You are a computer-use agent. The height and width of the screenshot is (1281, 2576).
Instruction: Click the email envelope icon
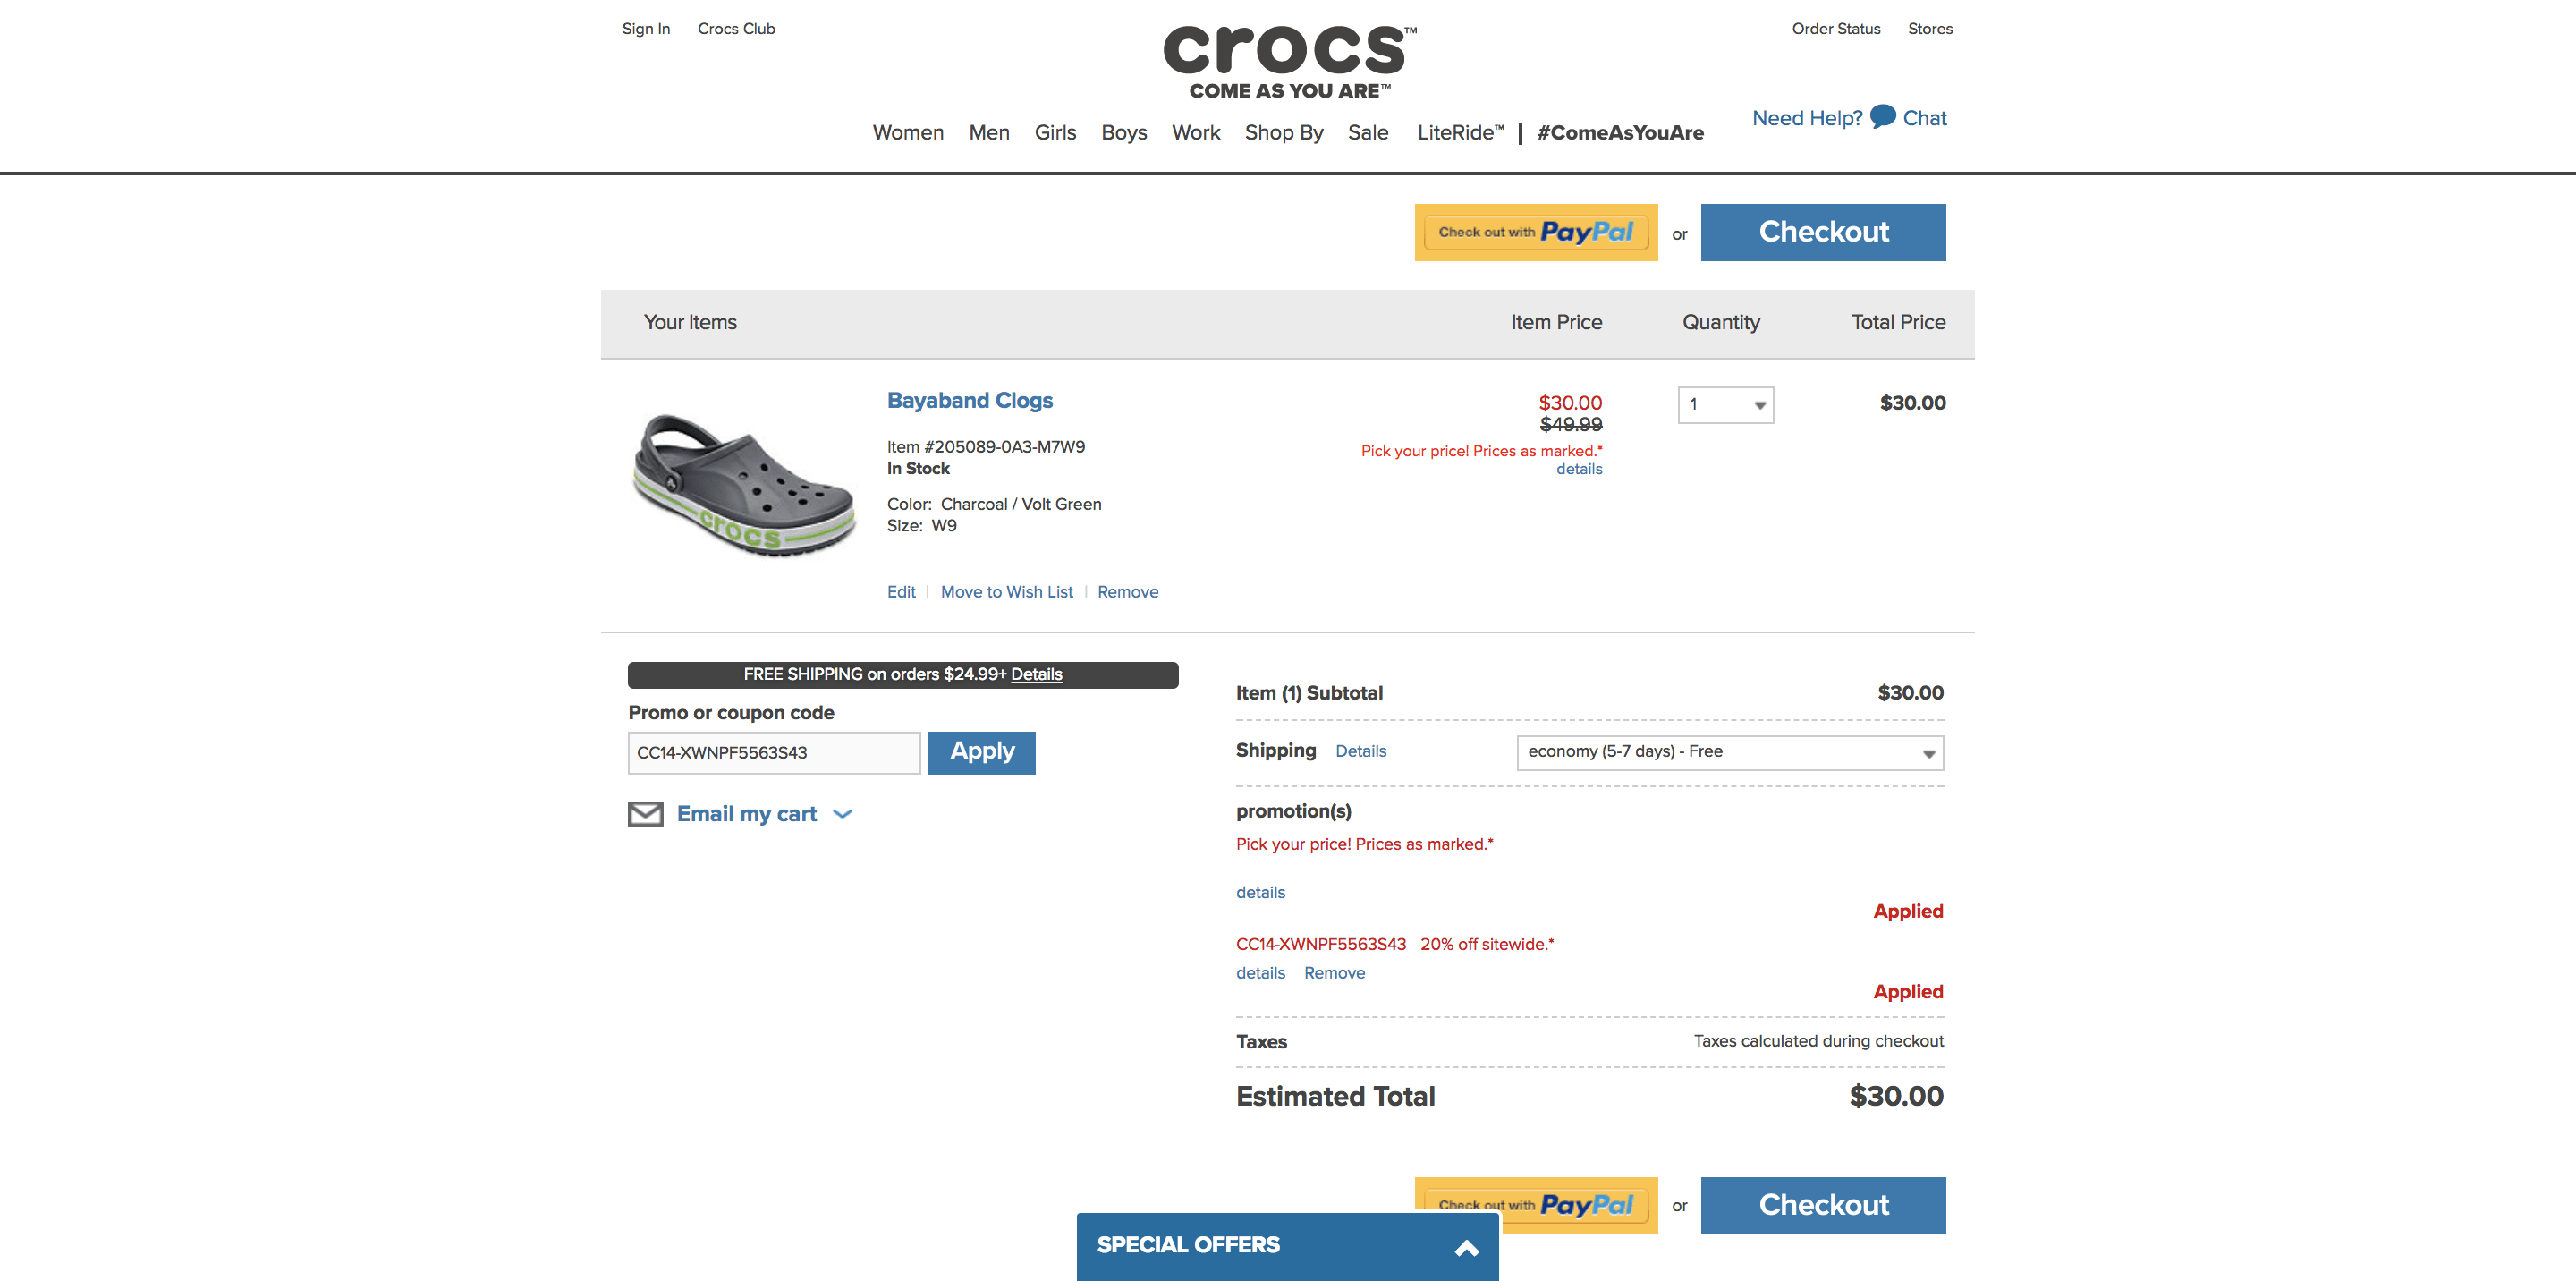[645, 813]
